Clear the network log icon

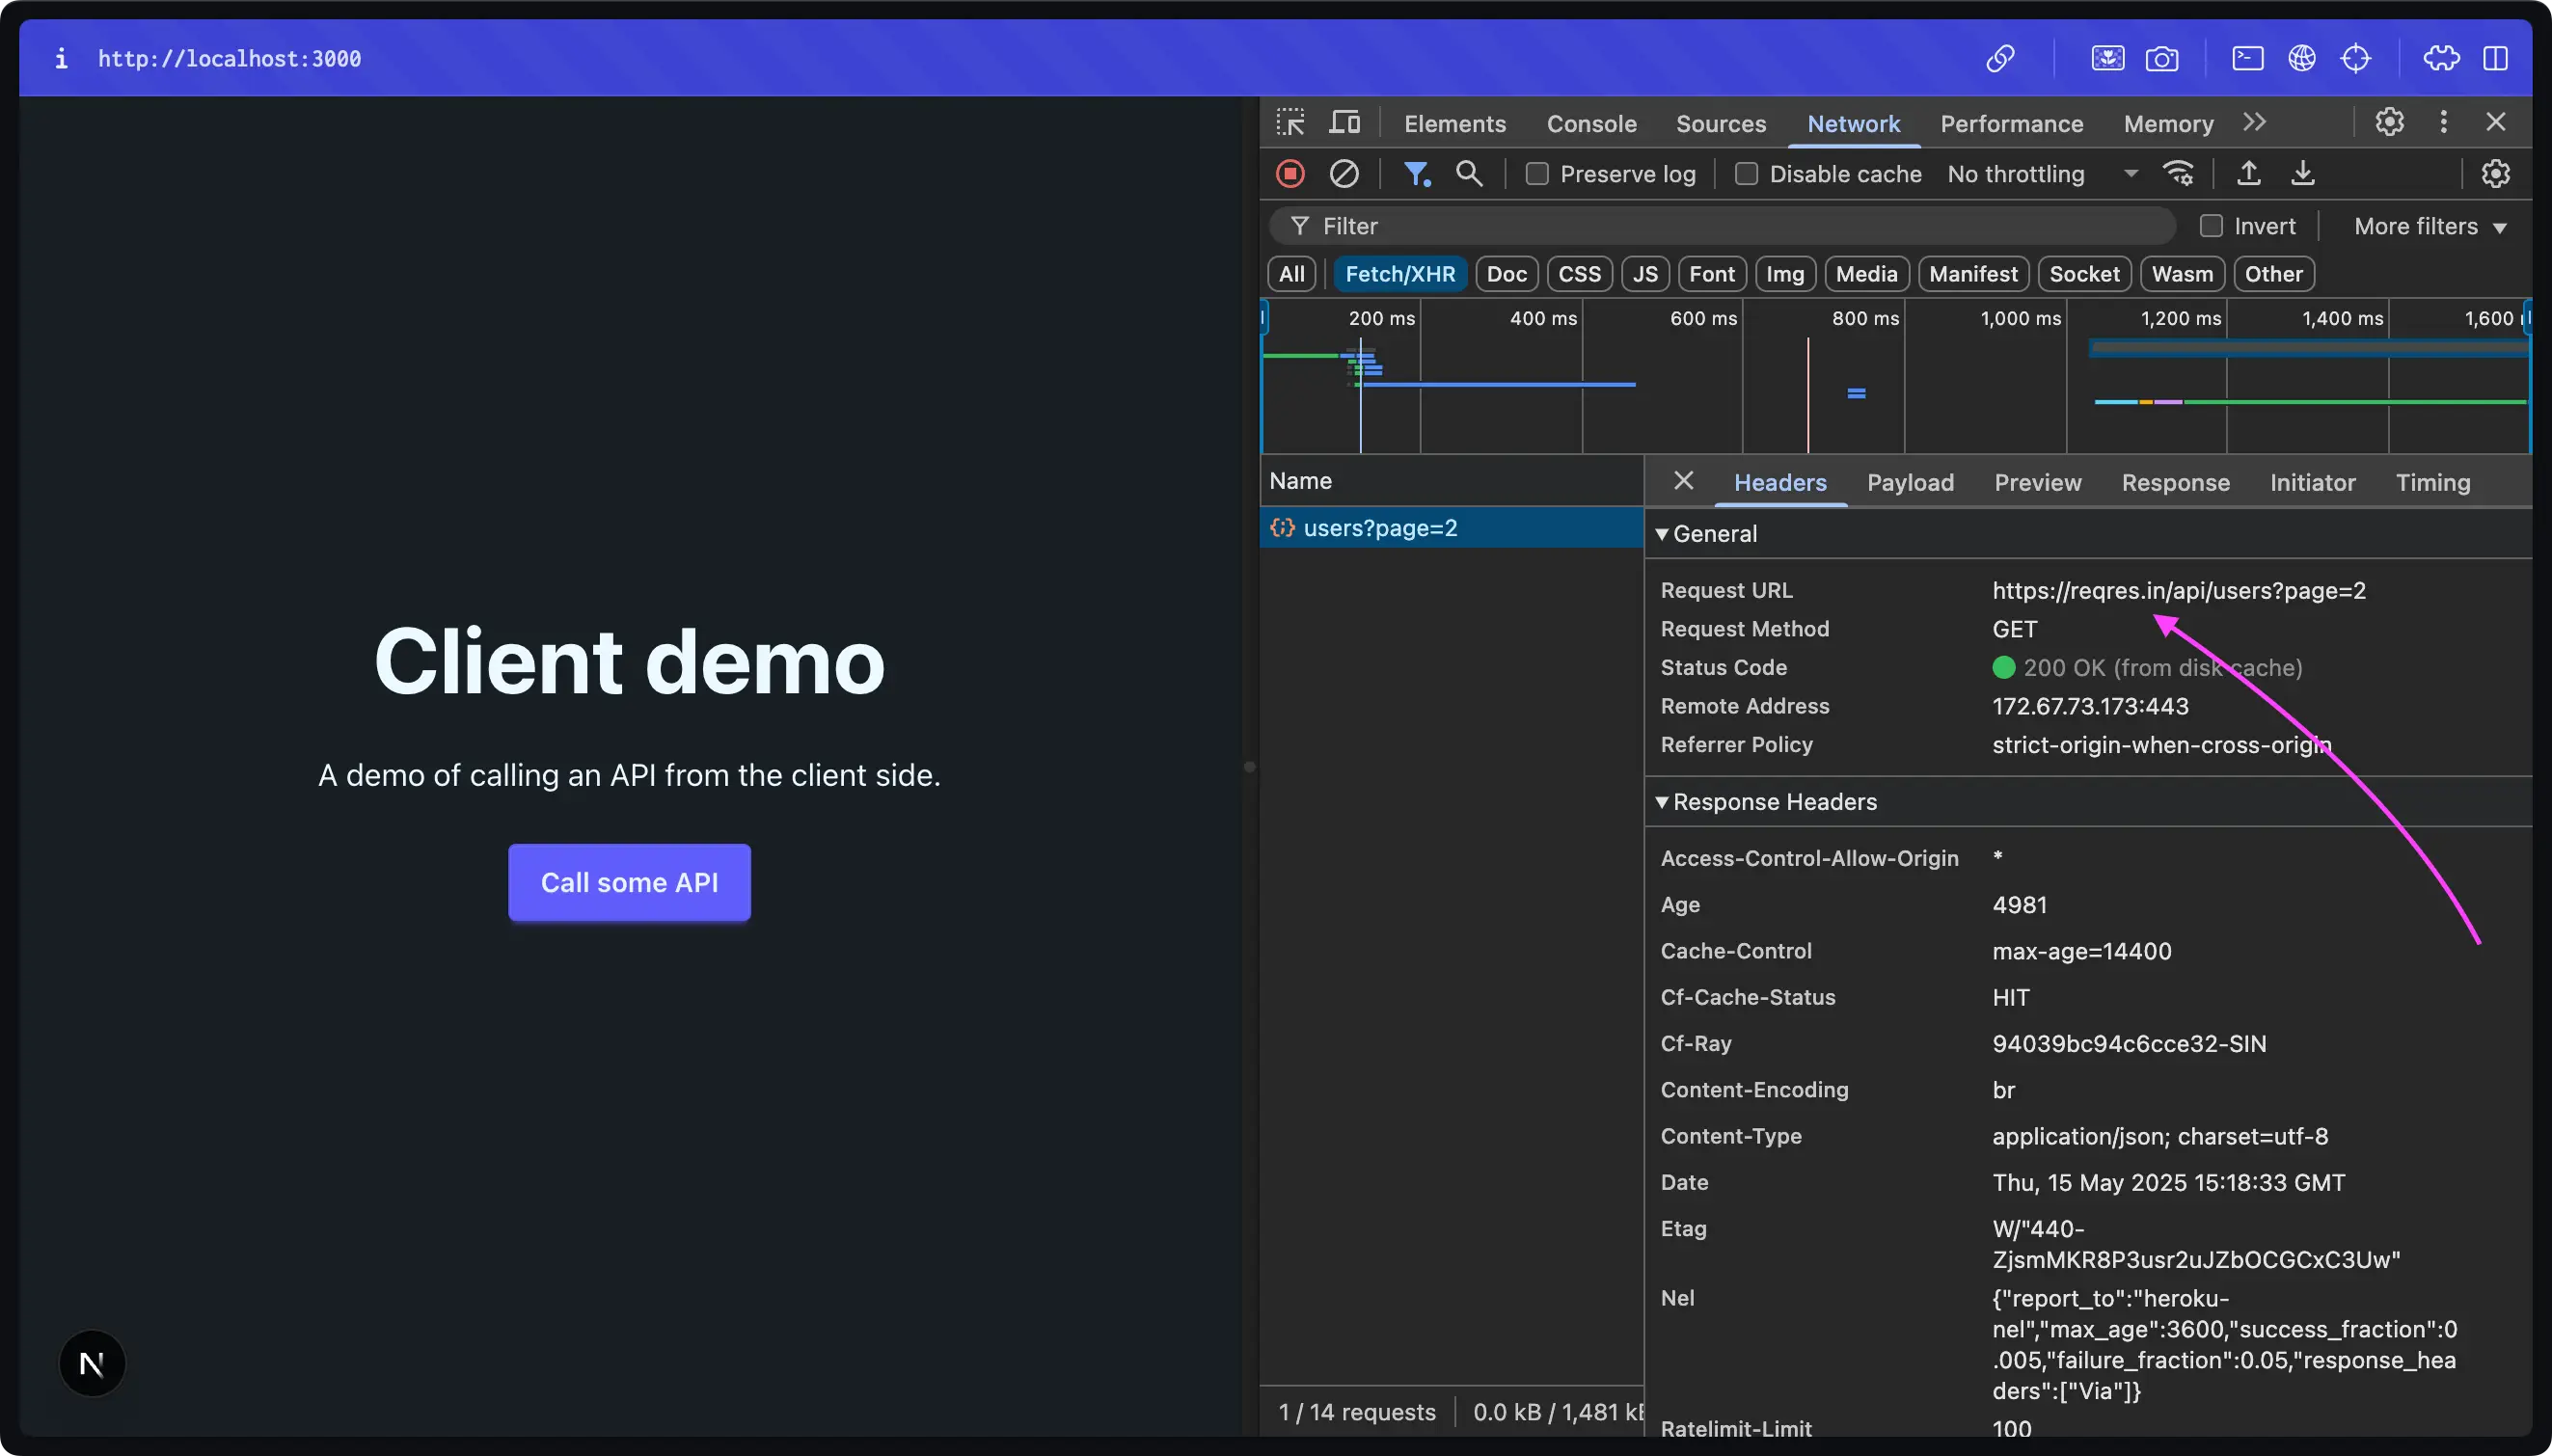click(x=1344, y=174)
